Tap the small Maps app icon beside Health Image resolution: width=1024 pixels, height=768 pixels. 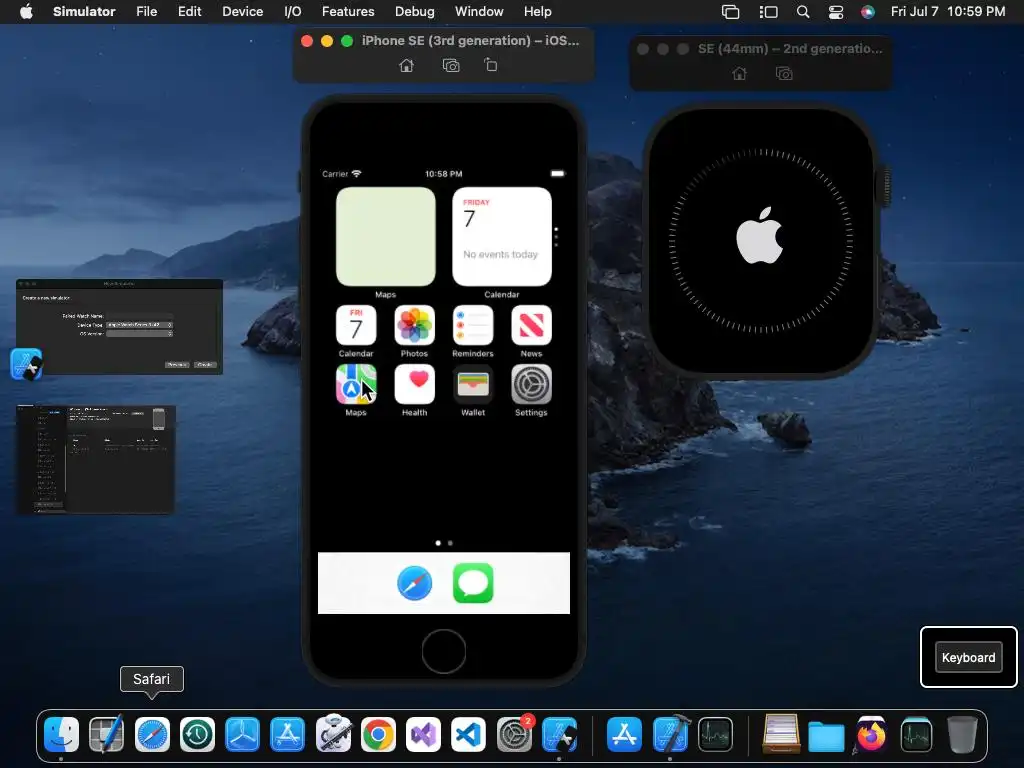pos(356,384)
